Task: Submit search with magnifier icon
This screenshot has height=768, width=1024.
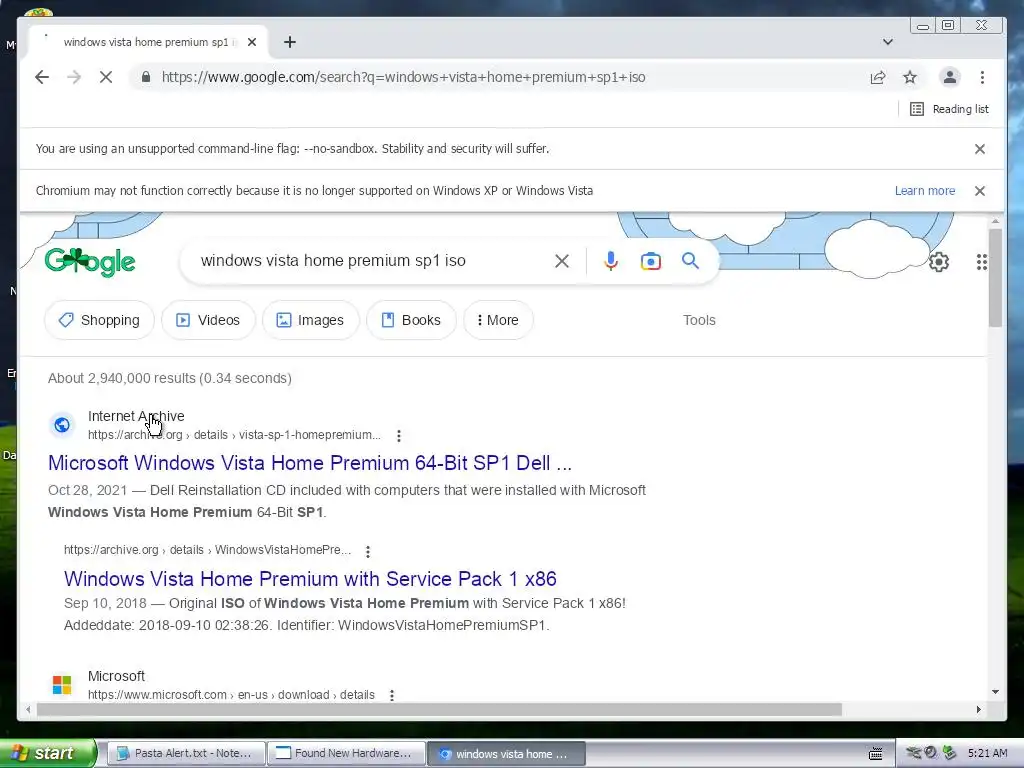Action: [690, 261]
